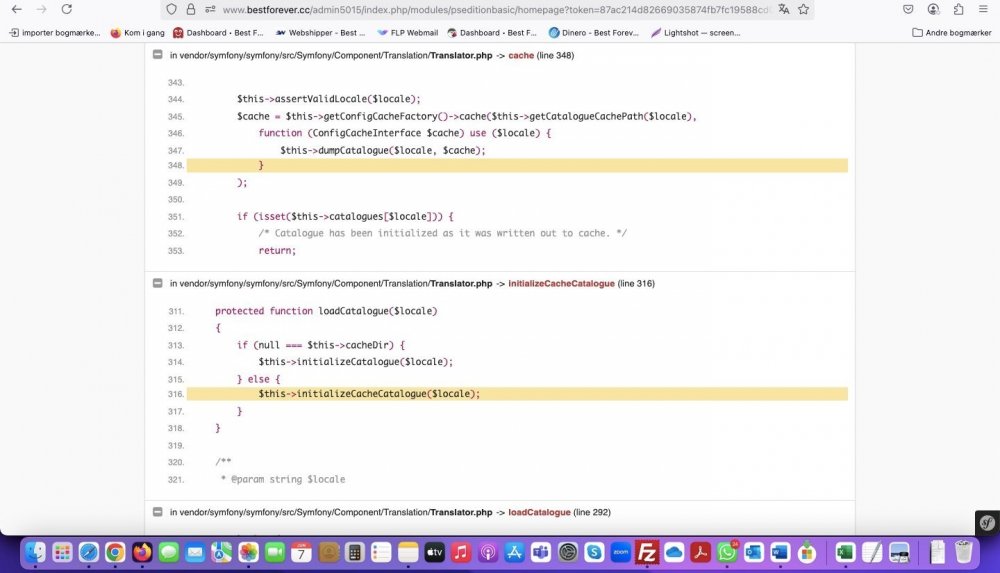Screen dimensions: 1000x573
Task: Open the extensions puzzle icon
Action: 959,10
